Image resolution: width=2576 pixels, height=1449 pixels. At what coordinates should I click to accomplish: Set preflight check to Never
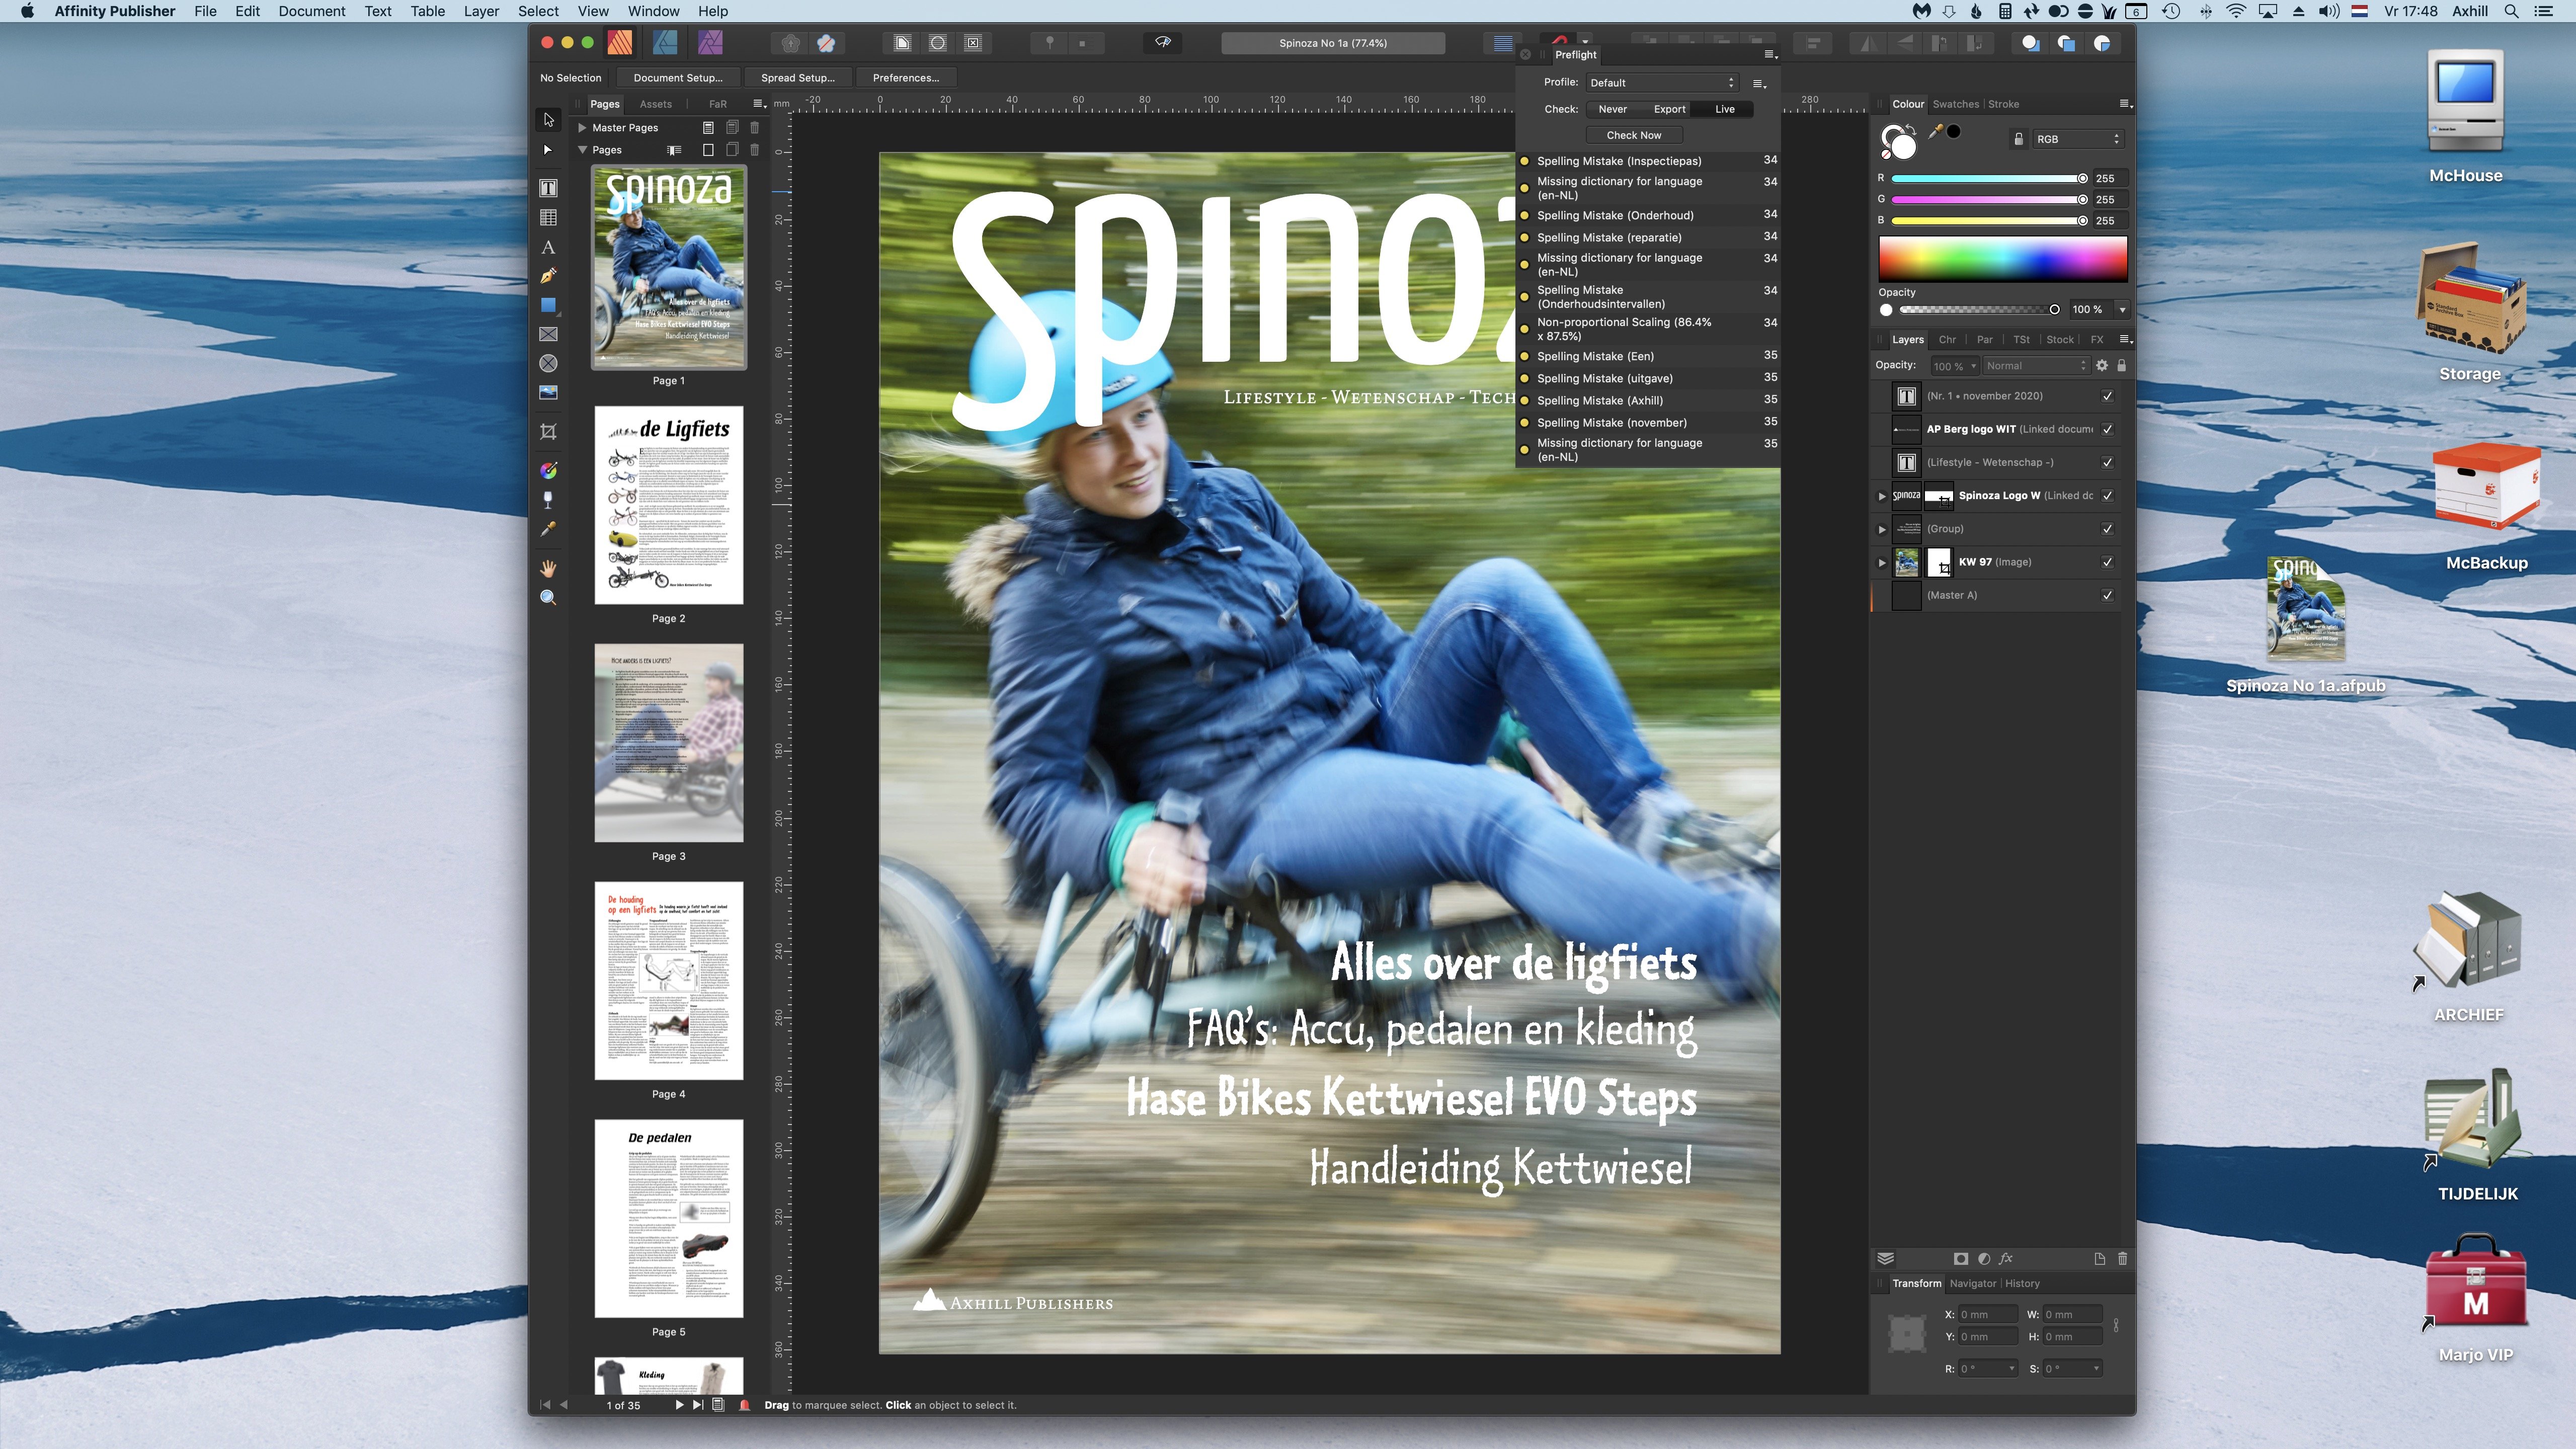coord(1612,109)
